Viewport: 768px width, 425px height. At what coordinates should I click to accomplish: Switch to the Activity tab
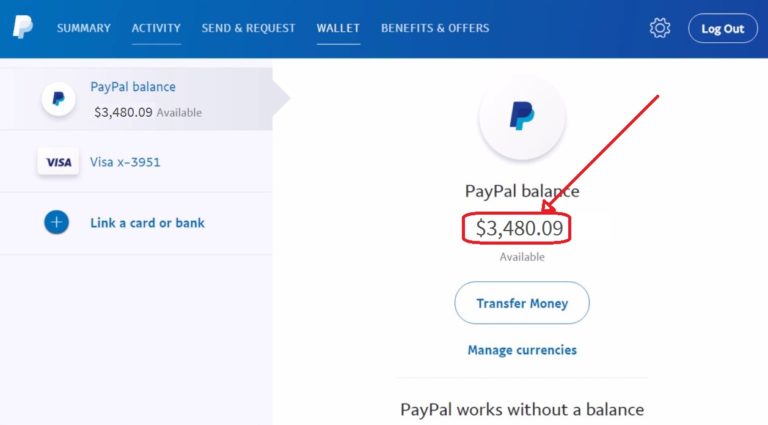pyautogui.click(x=156, y=28)
